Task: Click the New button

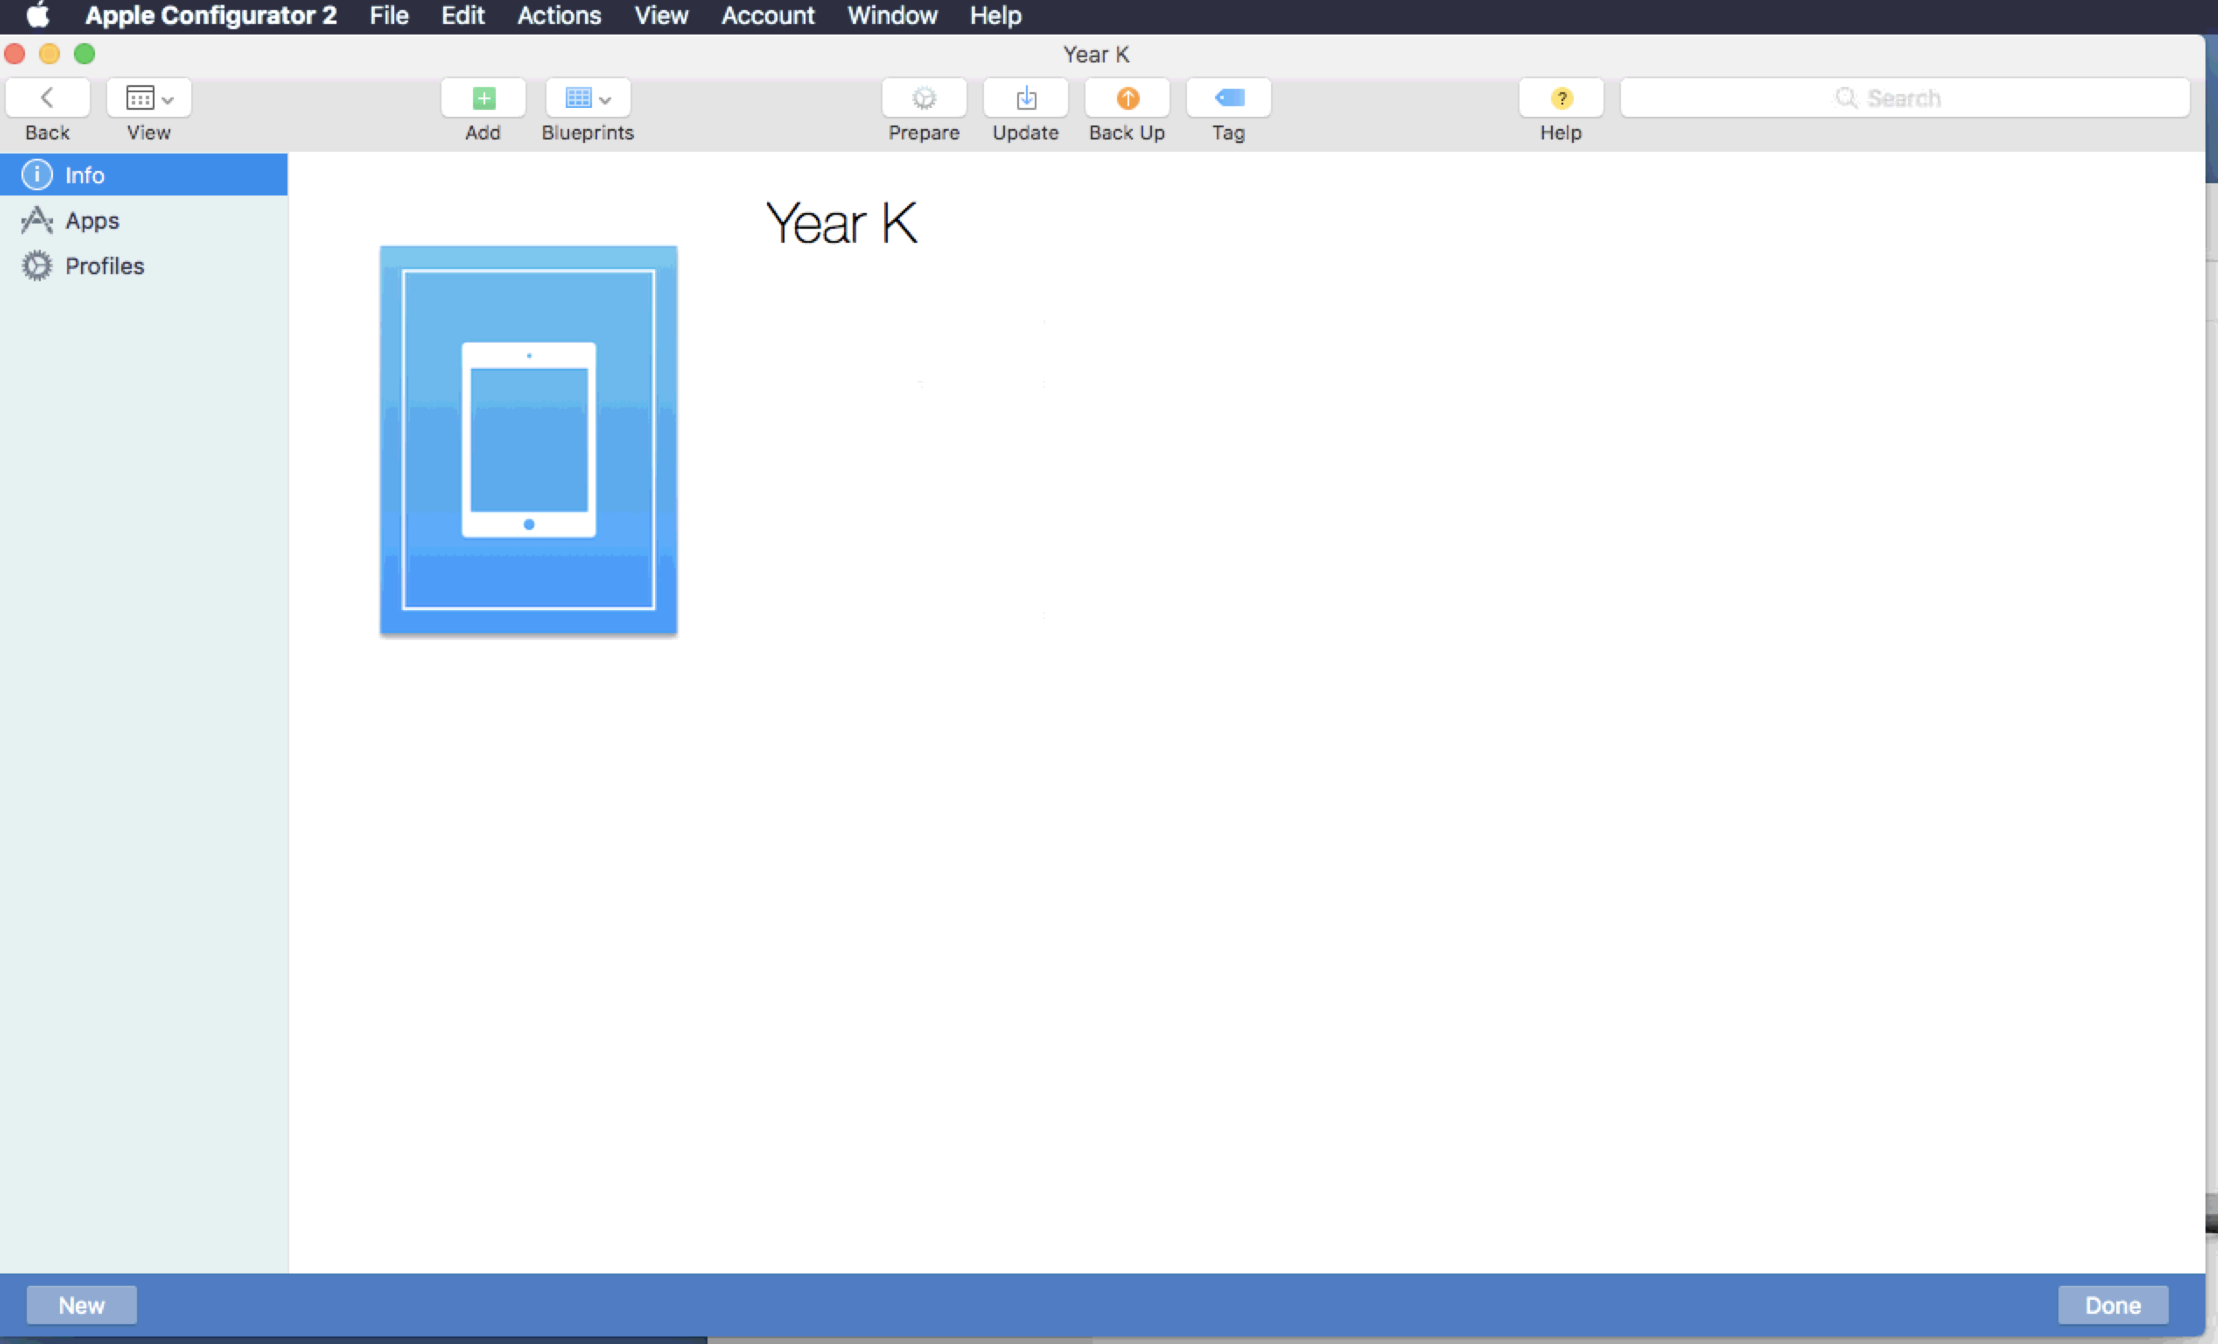Action: coord(81,1305)
